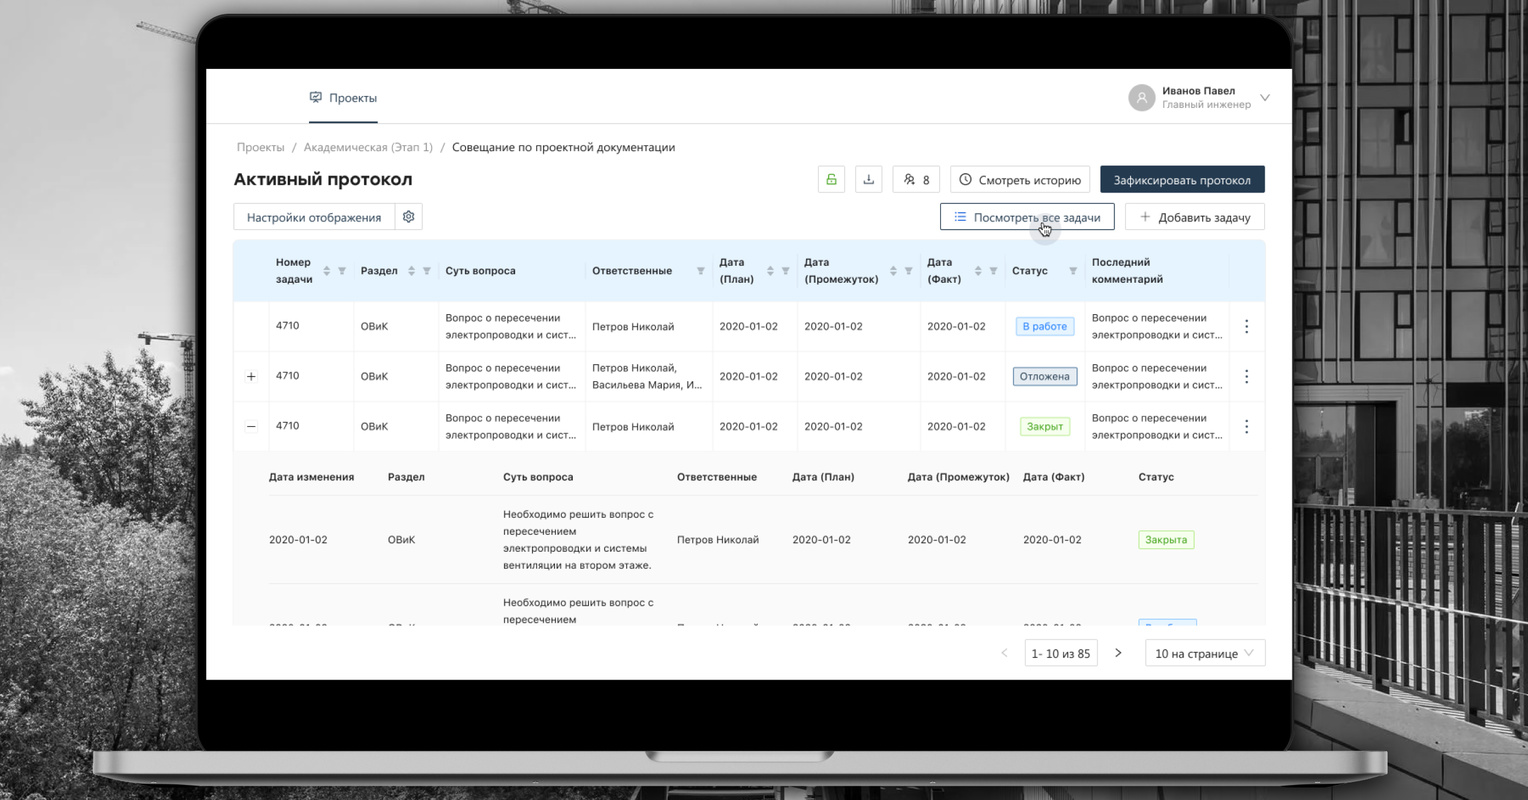Click 2020-01-02 under Дата изменения
1528x800 pixels.
point(298,540)
